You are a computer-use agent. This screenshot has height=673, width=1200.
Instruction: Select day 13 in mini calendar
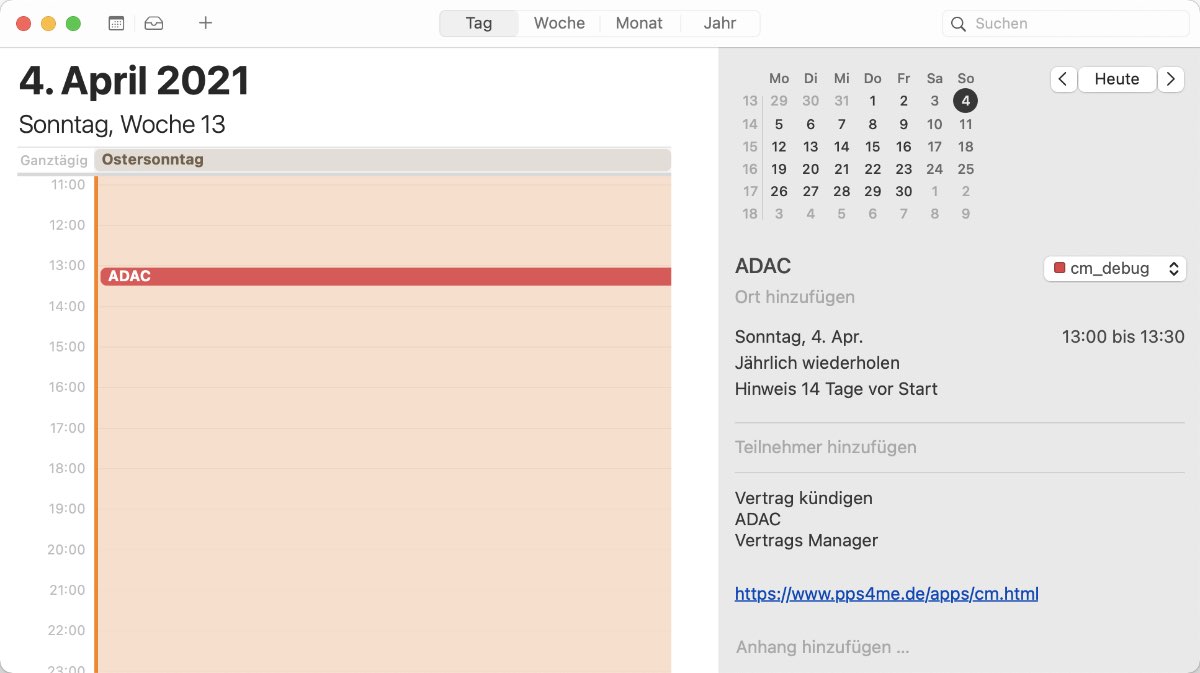tap(811, 147)
